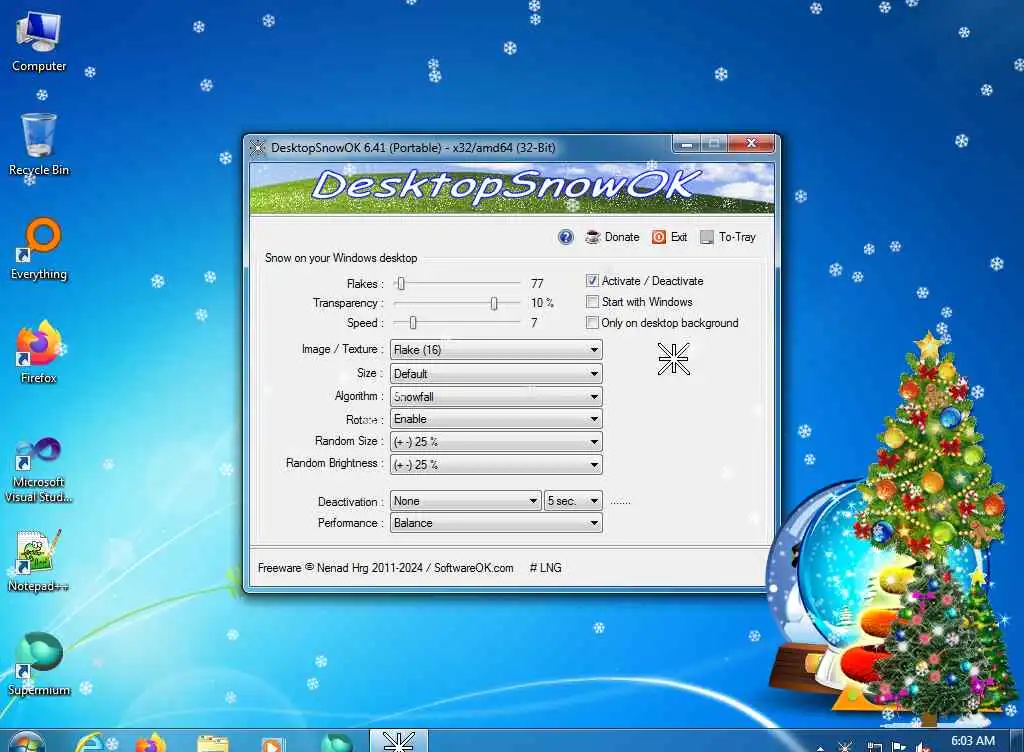Click the volume speaker tray icon

(923, 746)
